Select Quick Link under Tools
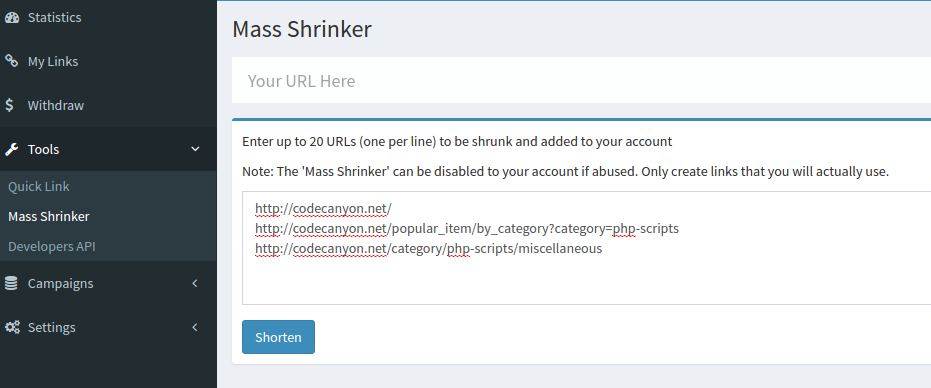This screenshot has height=388, width=931. (x=39, y=187)
